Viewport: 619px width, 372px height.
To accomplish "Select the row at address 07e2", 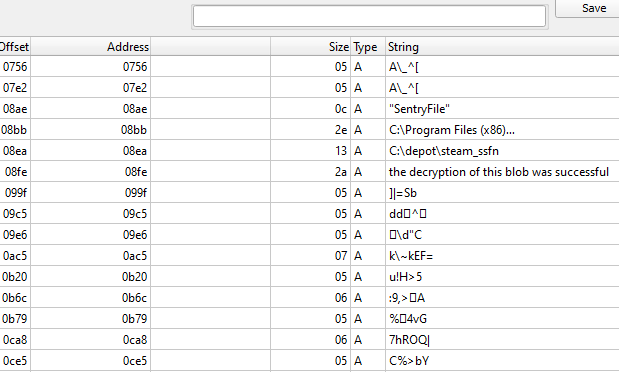I will pos(310,87).
